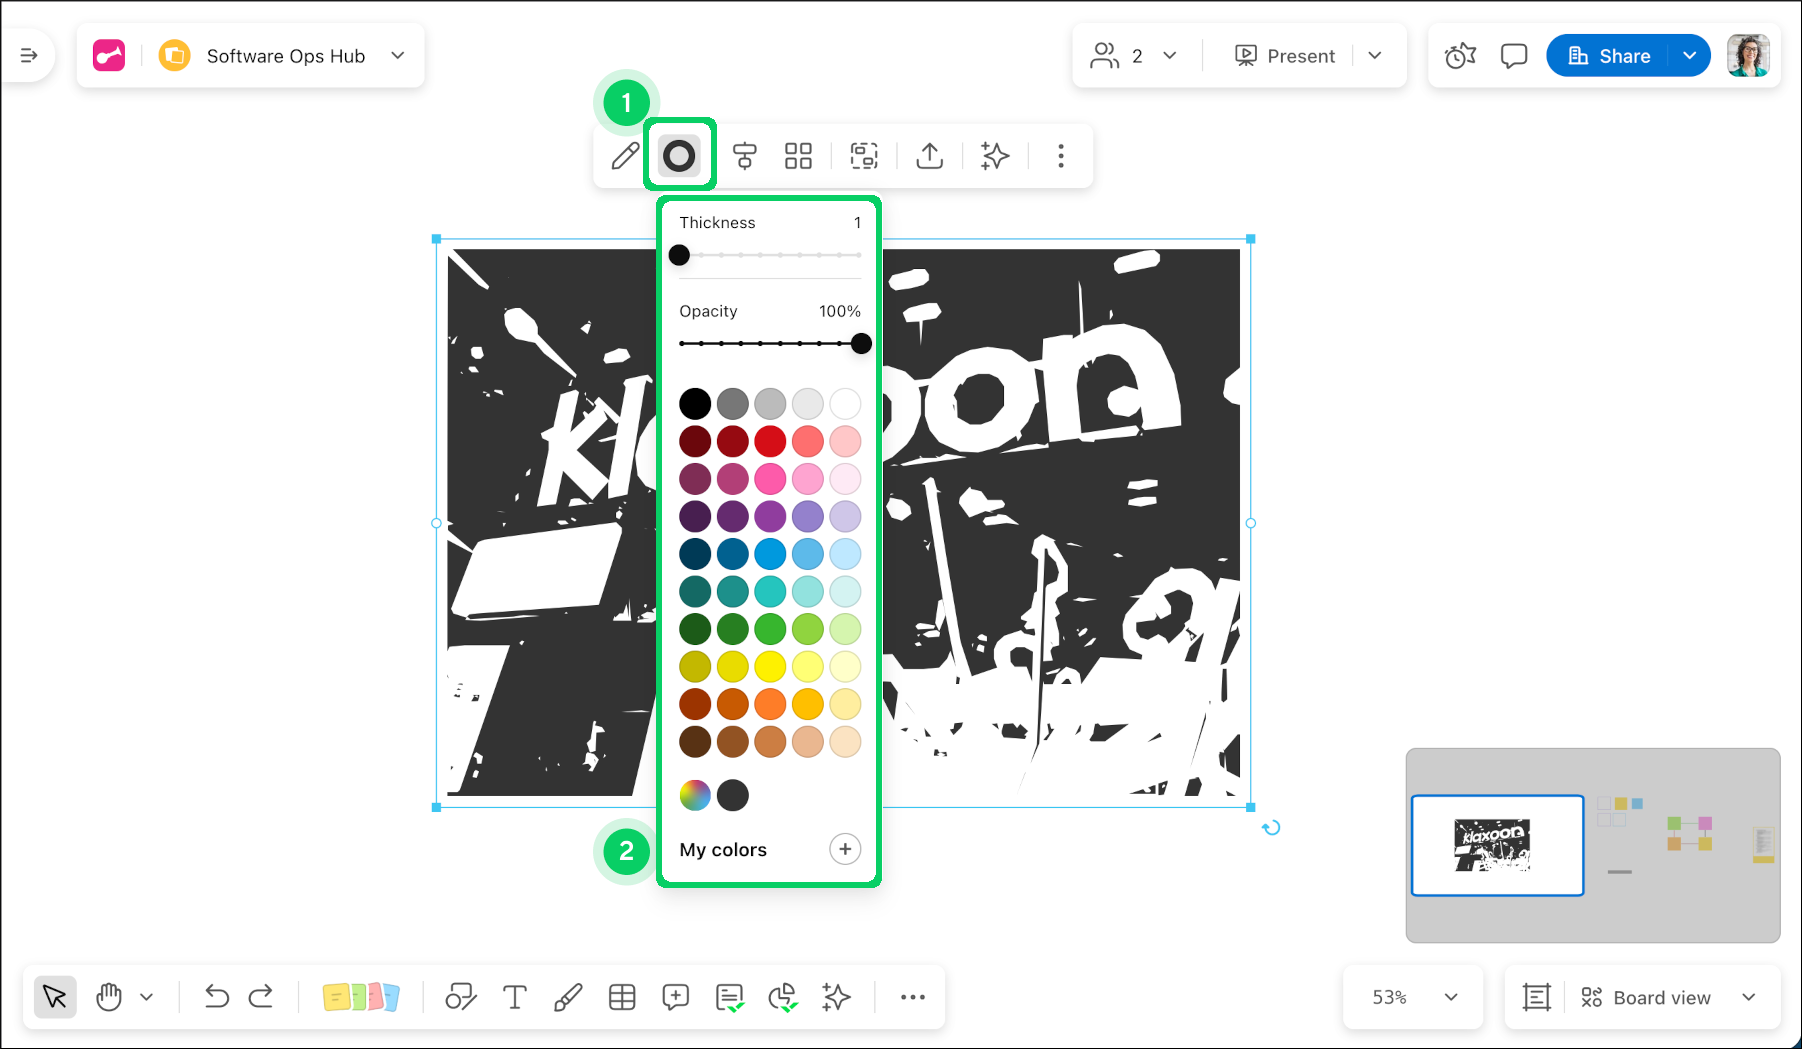Click the align icon in image toolbar

point(744,156)
